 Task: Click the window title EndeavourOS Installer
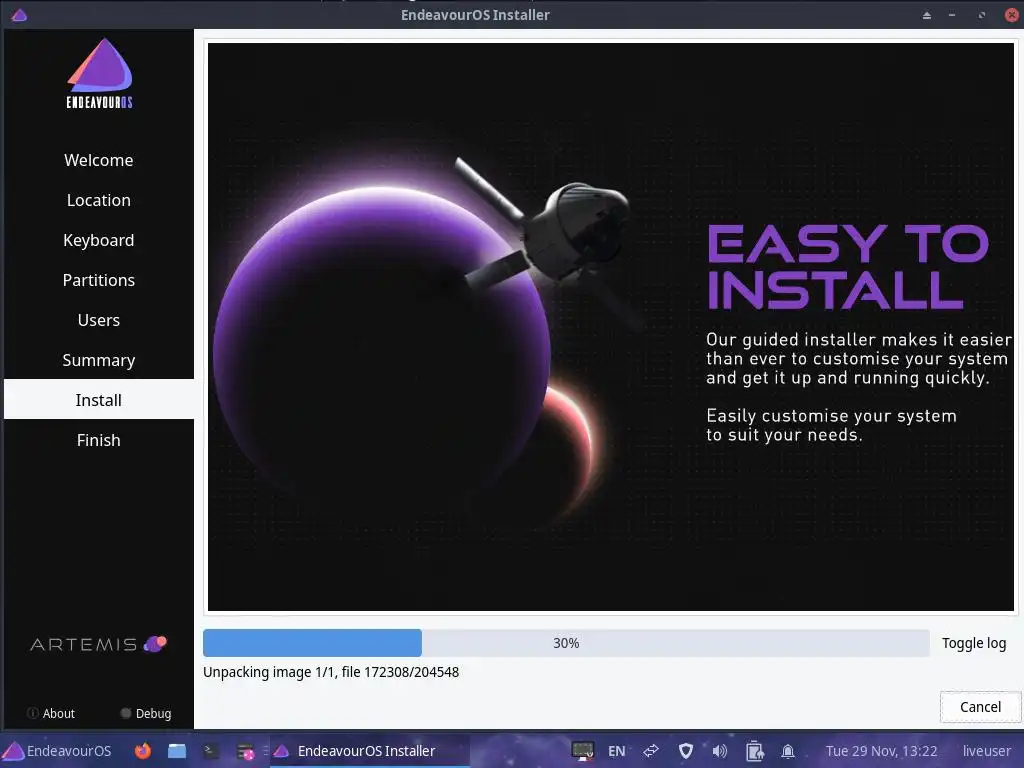(475, 15)
